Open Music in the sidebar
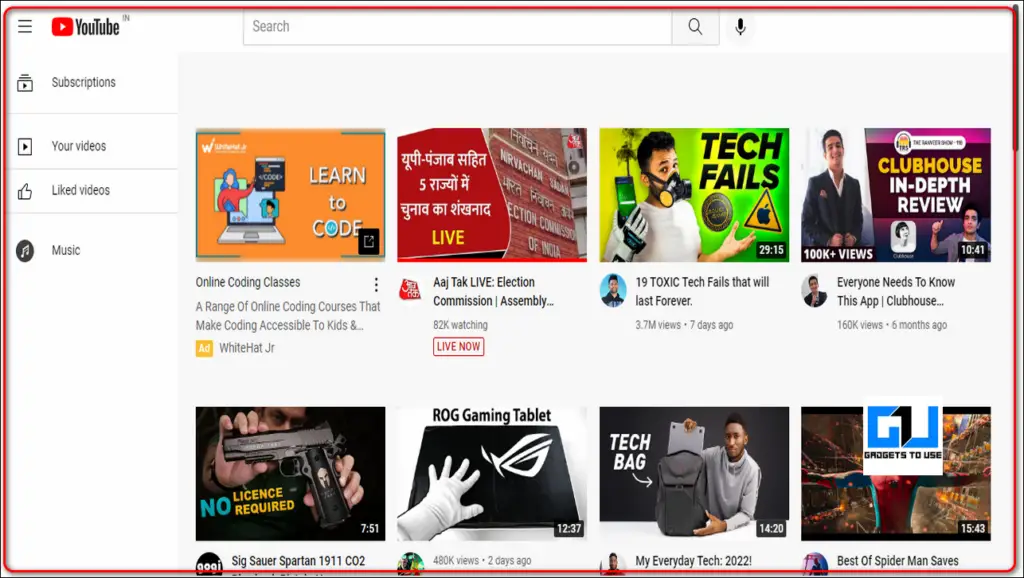 click(66, 250)
